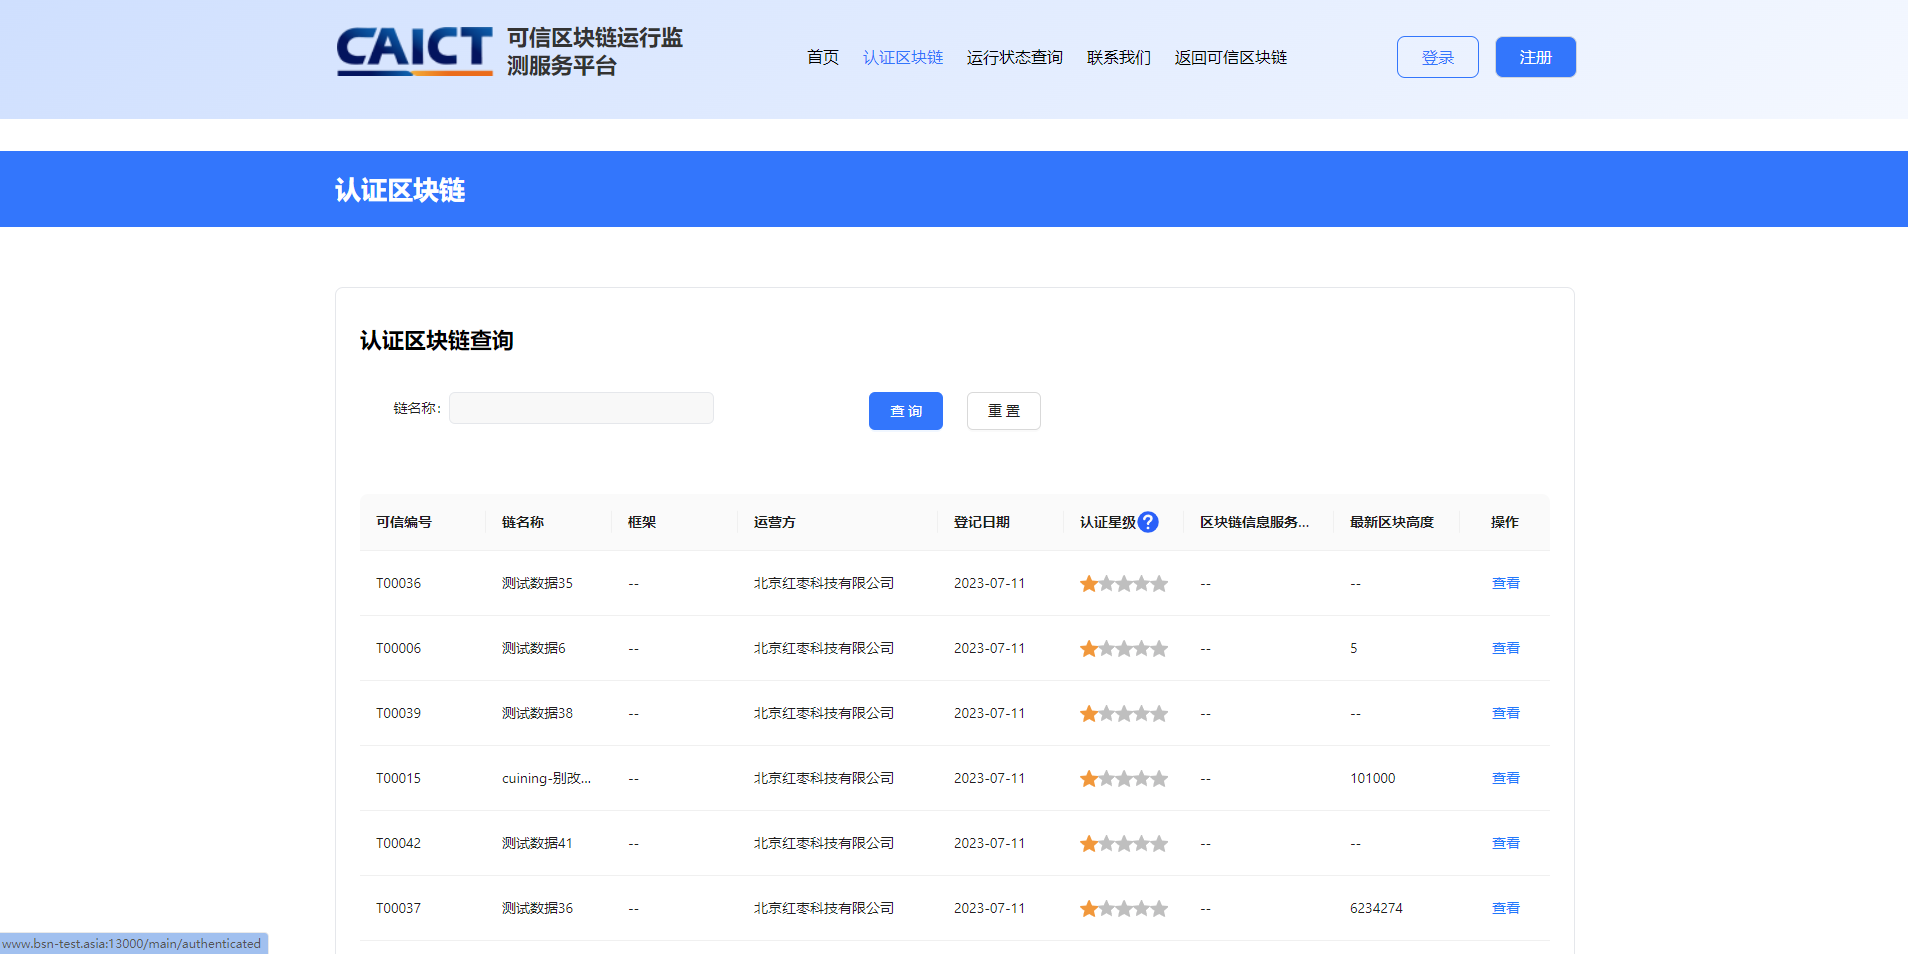This screenshot has width=1908, height=954.
Task: Click the 可信区块链运行监测服务平台 title
Action: [x=594, y=51]
